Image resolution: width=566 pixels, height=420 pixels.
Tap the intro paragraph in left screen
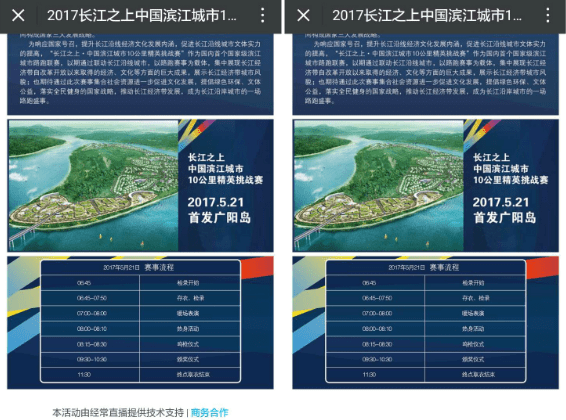click(140, 72)
